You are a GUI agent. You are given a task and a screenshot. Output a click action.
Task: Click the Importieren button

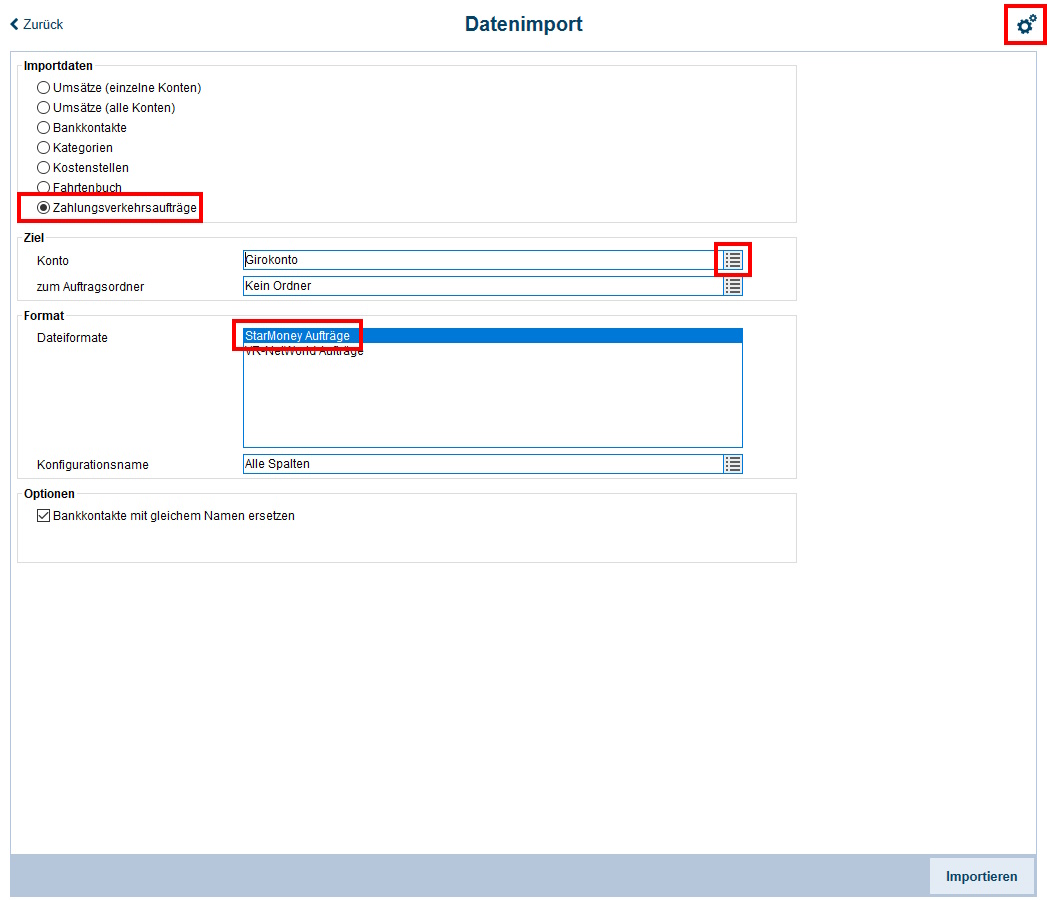pos(981,876)
